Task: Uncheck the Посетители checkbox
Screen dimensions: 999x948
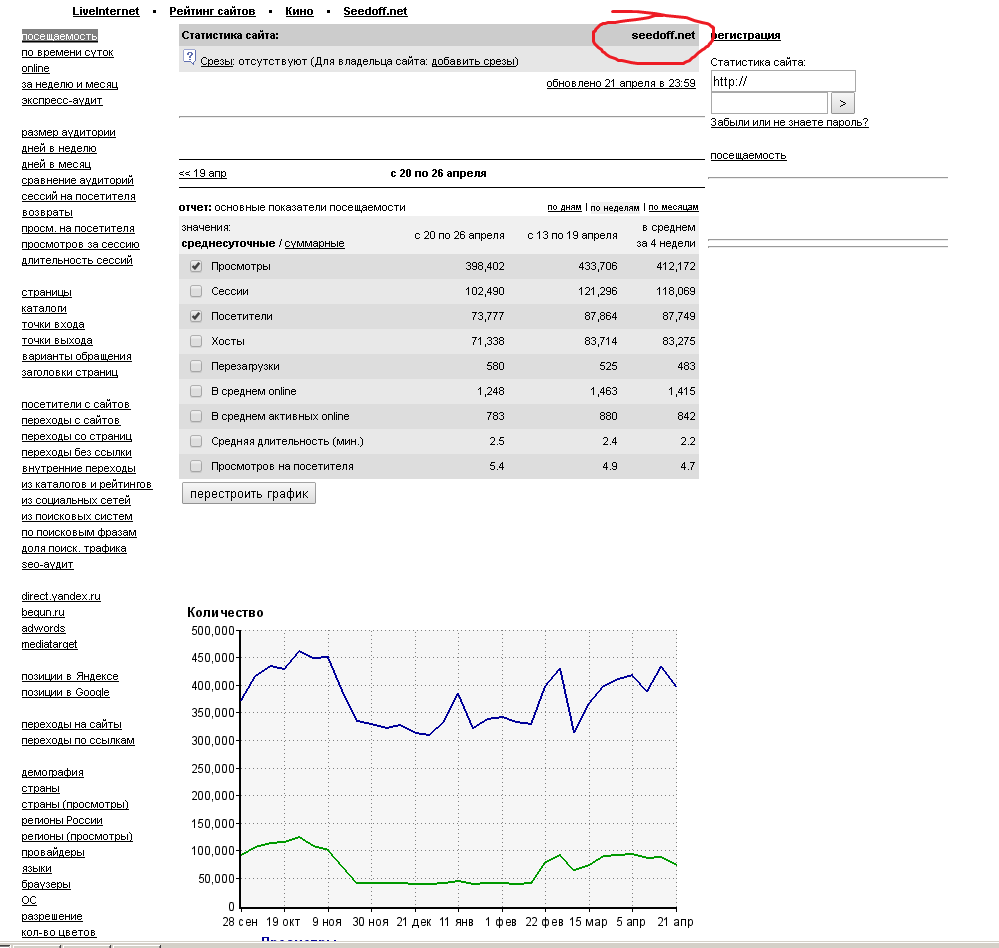Action: point(196,316)
